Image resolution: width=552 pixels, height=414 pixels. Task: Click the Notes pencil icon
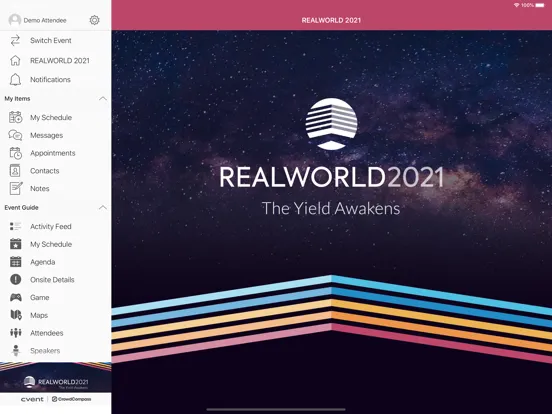click(16, 188)
